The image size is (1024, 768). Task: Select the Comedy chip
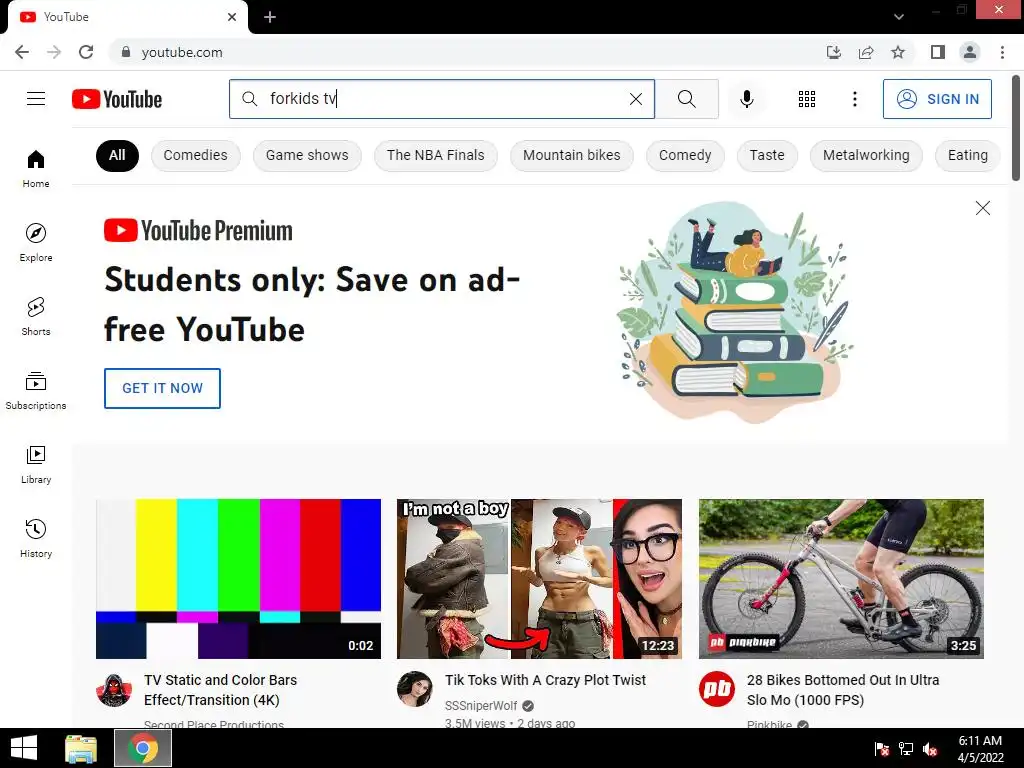coord(685,155)
